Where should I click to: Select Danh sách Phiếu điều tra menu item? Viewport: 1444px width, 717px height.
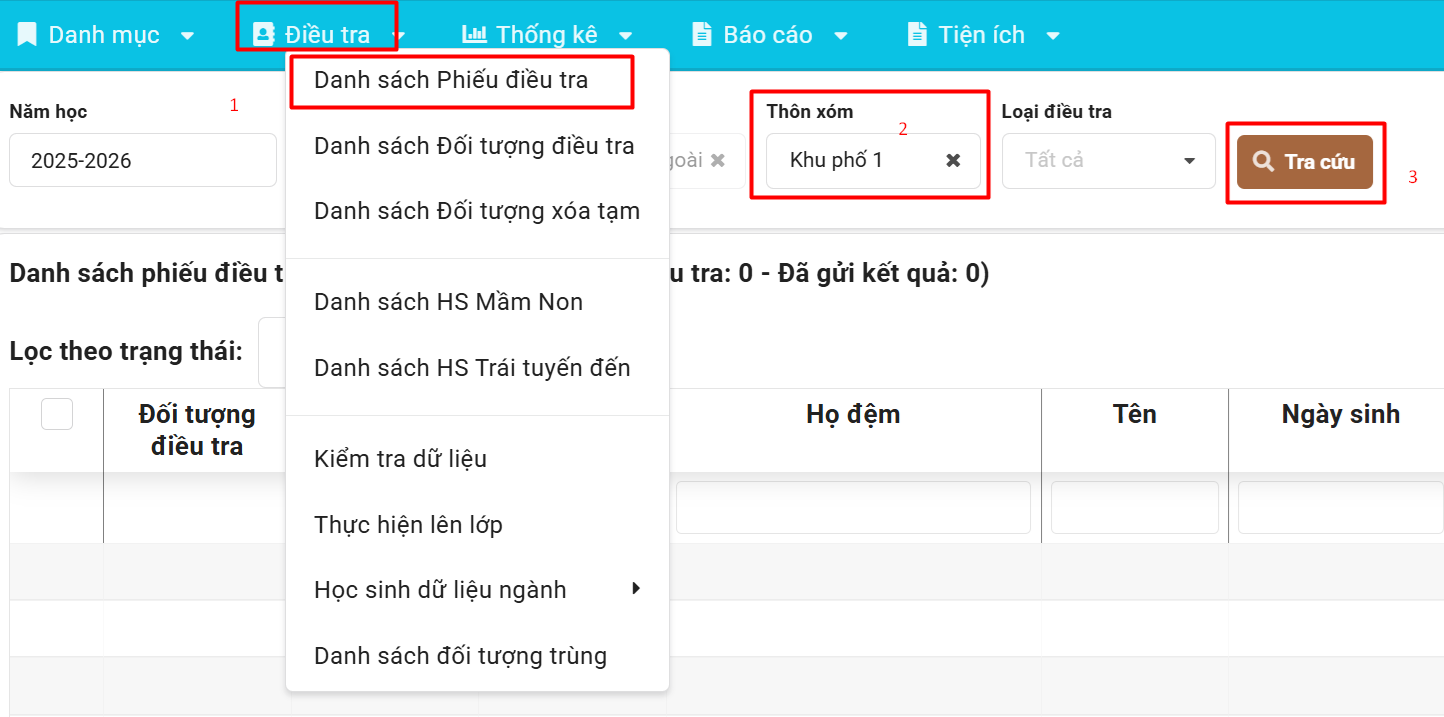pos(451,80)
